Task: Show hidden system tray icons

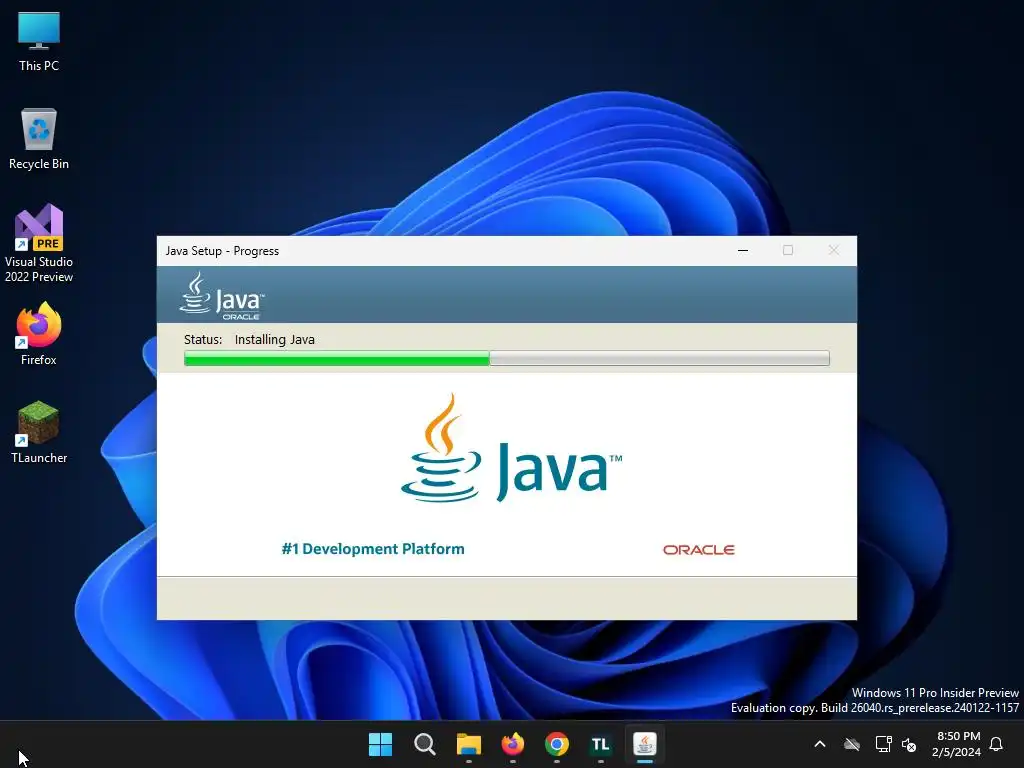Action: [820, 744]
